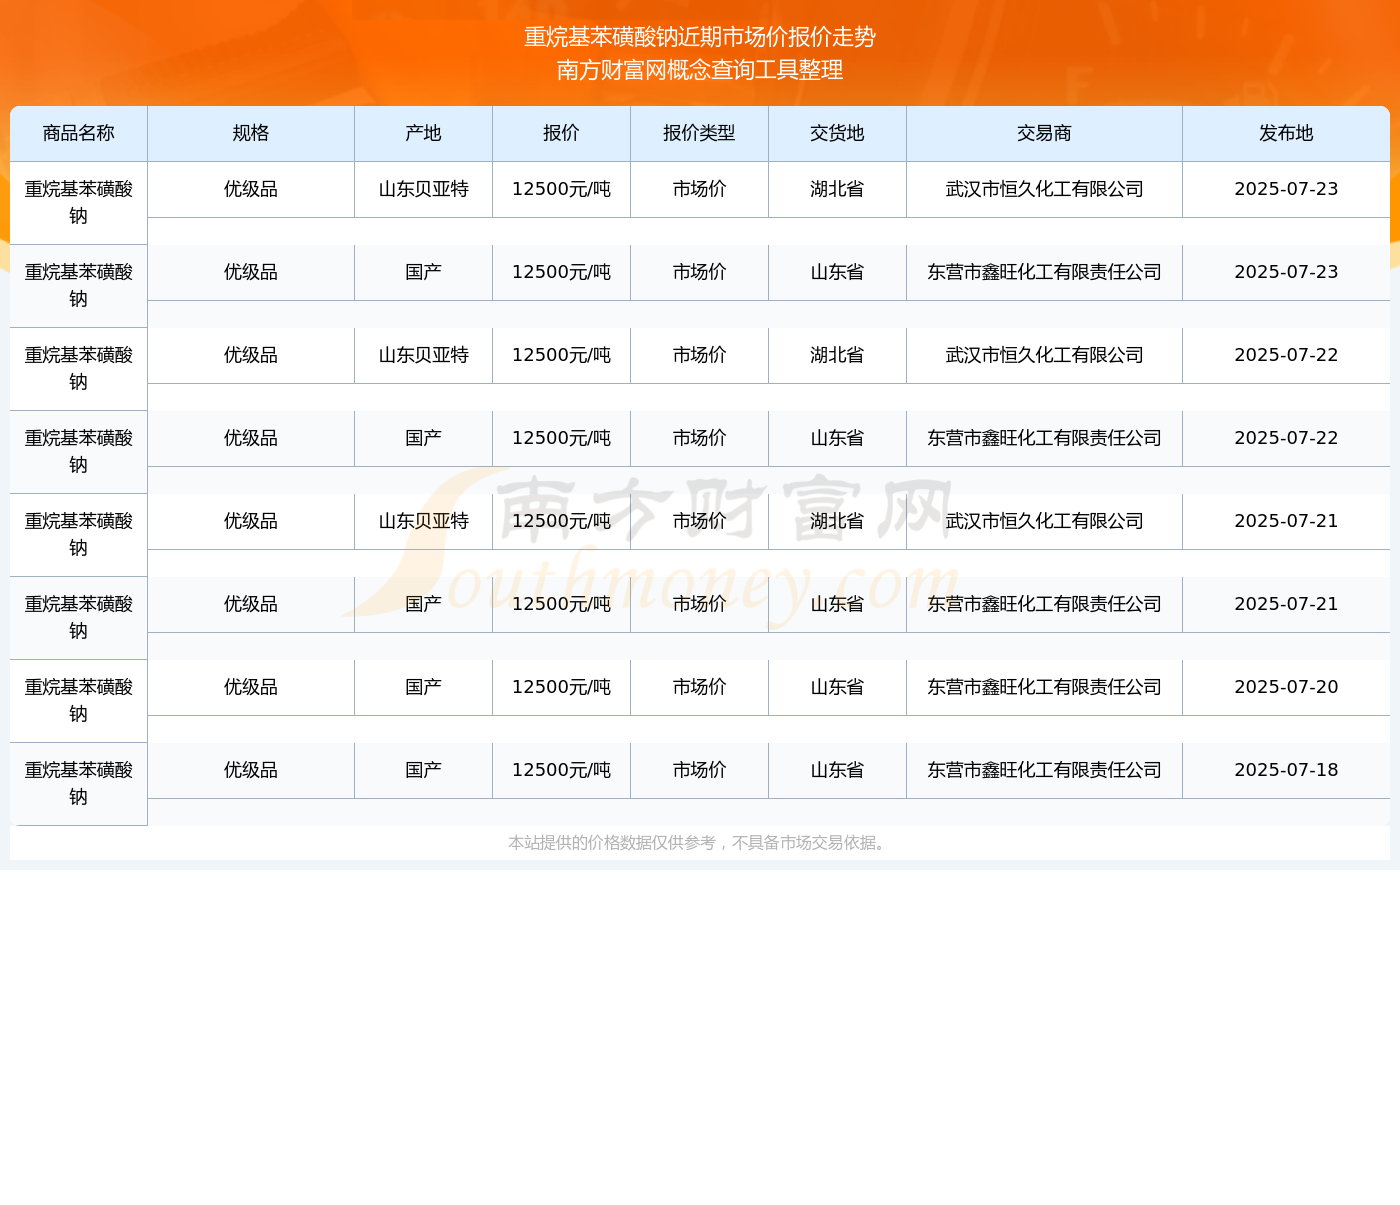Click 市场价 in the 2025-07-20 row
This screenshot has height=1205, width=1400.
point(700,687)
